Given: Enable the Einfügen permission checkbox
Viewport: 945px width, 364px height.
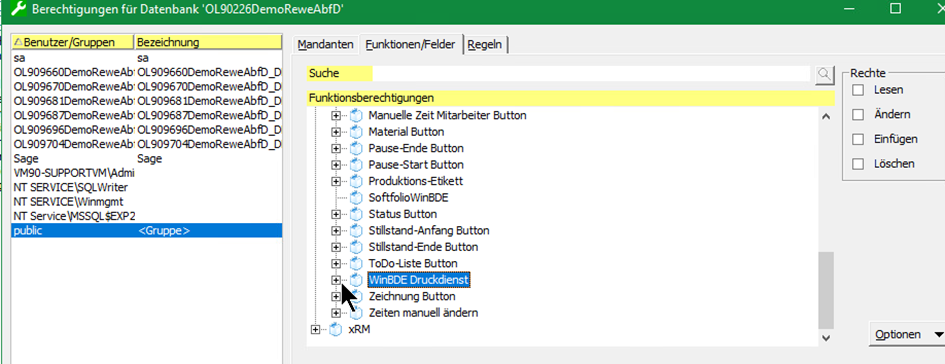Looking at the screenshot, I should pos(858,139).
